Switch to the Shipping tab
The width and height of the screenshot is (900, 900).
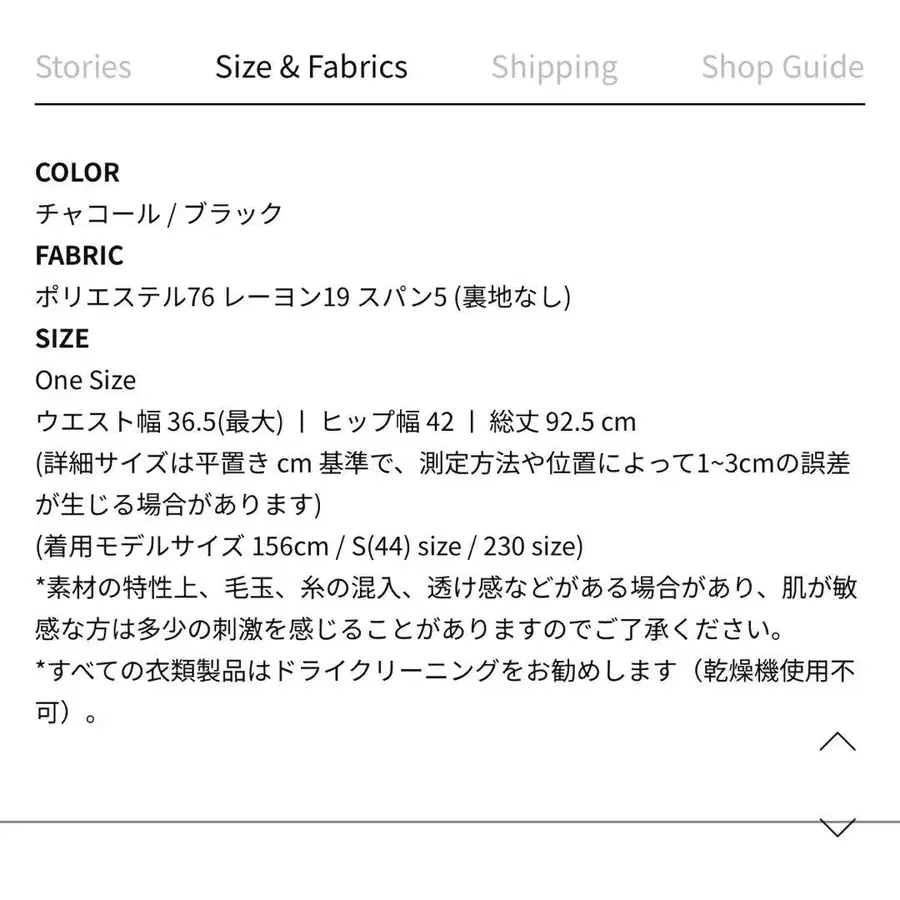coord(554,67)
